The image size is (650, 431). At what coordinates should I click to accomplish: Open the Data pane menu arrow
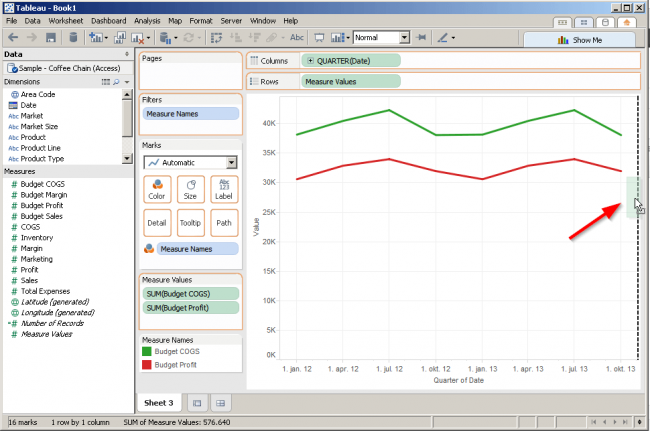(x=126, y=54)
